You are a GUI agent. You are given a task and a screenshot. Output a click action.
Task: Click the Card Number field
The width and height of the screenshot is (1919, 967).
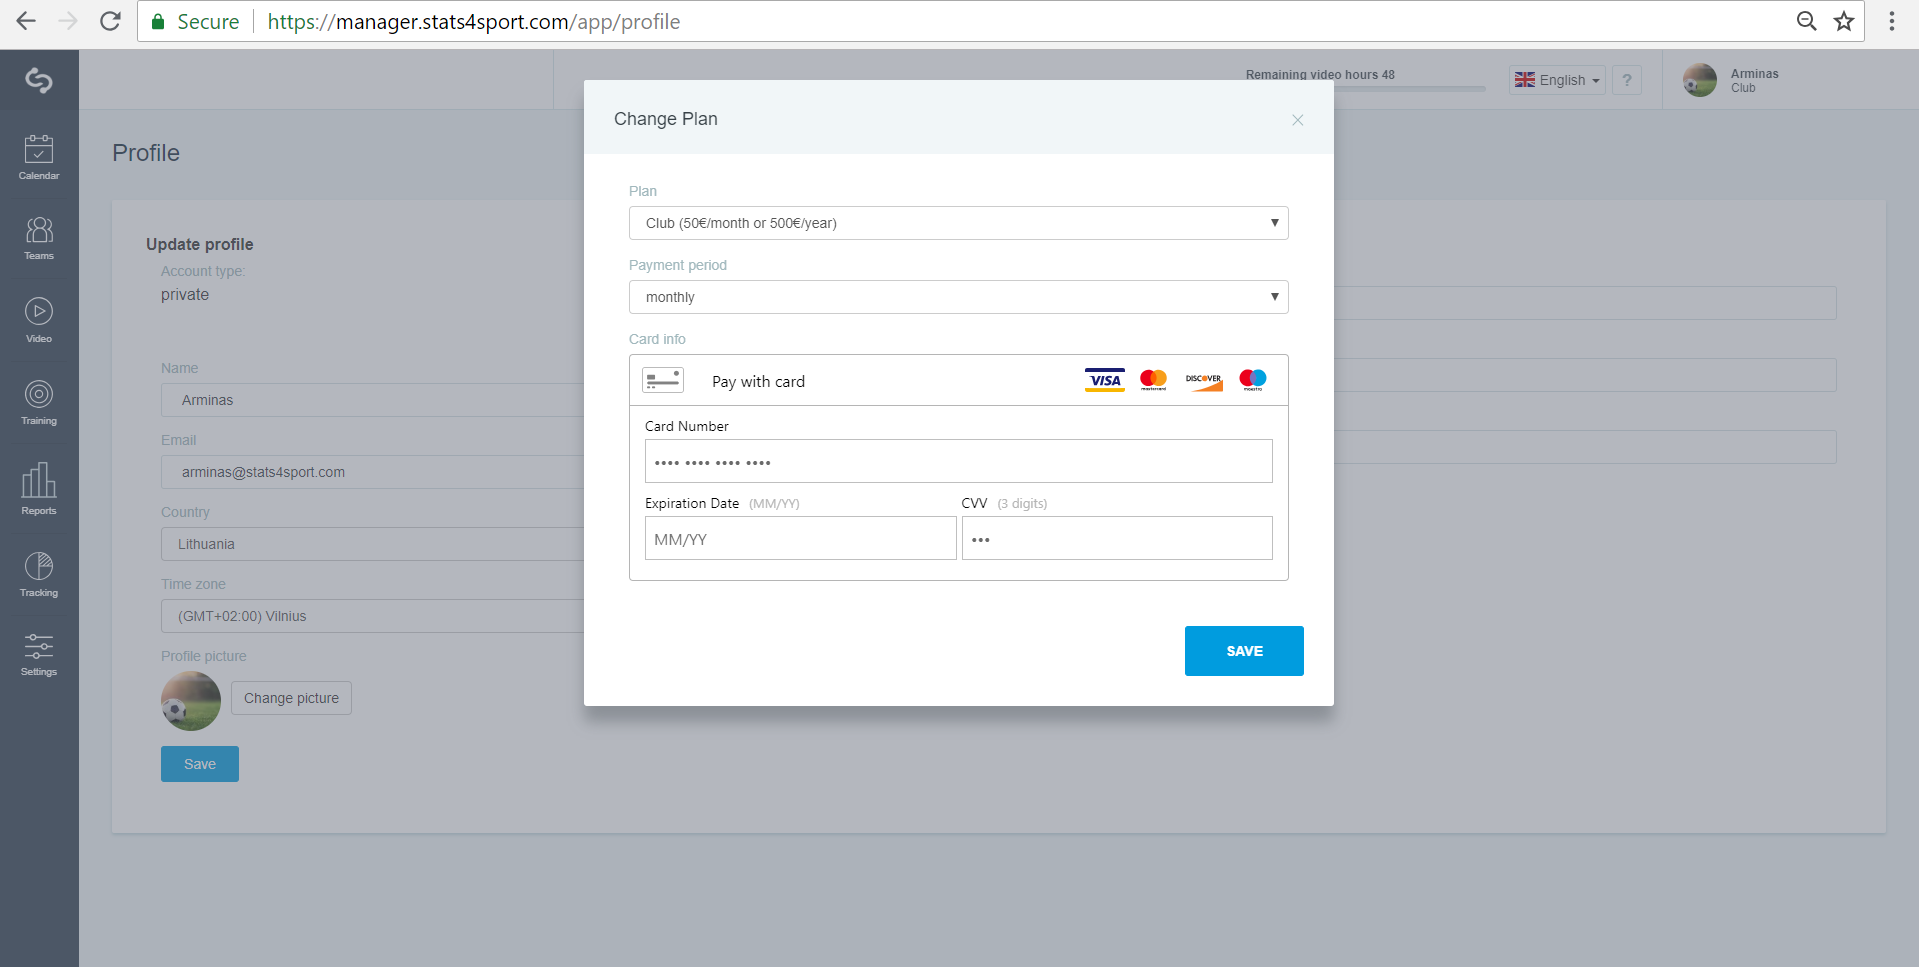click(x=958, y=461)
